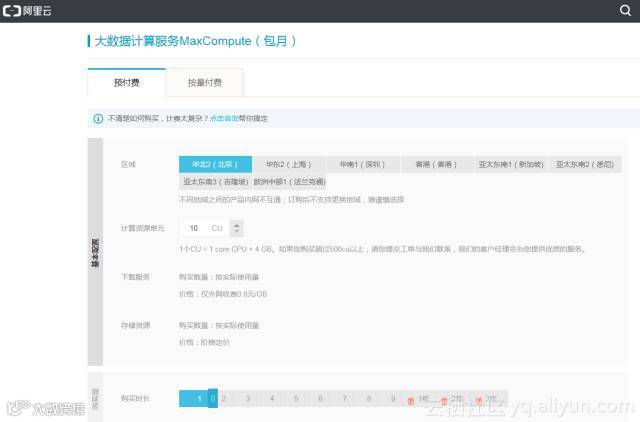Select region 香港（香港）
640x422 pixels.
click(436, 164)
